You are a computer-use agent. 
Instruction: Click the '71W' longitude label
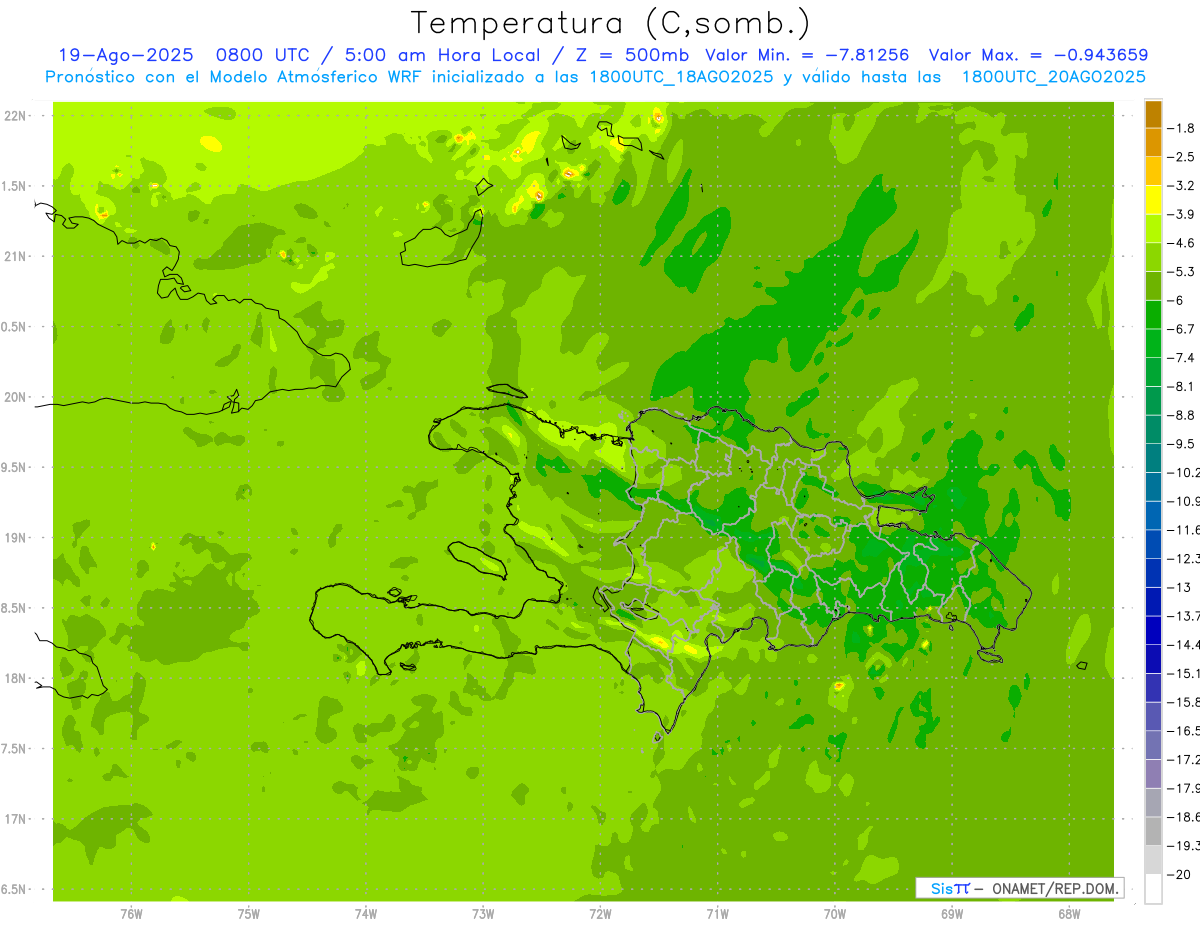click(x=717, y=913)
